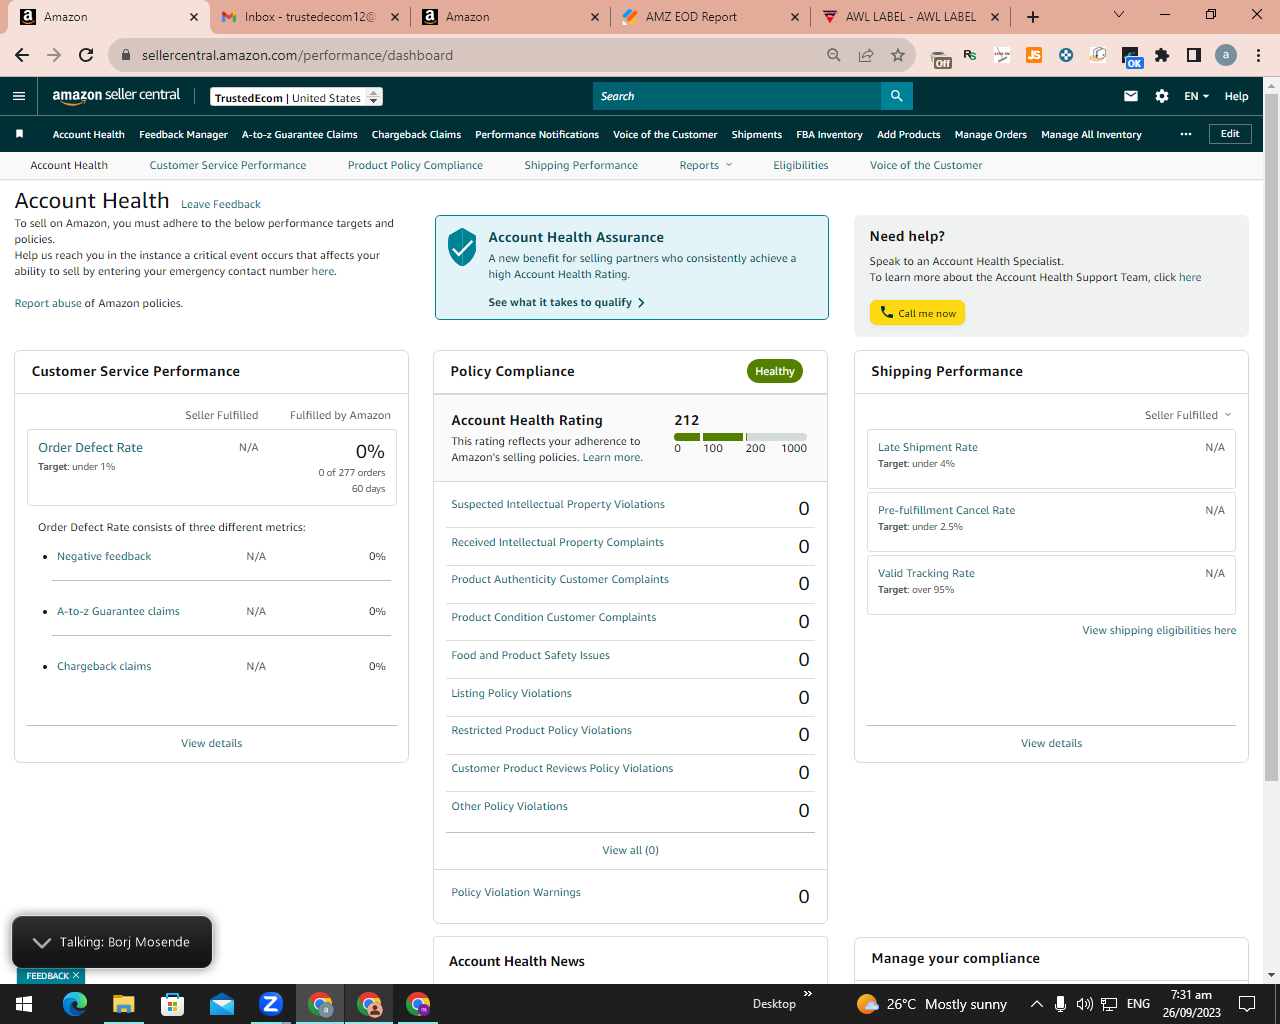Open Product Policy Compliance subnav tab
This screenshot has width=1280, height=1024.
coord(415,165)
